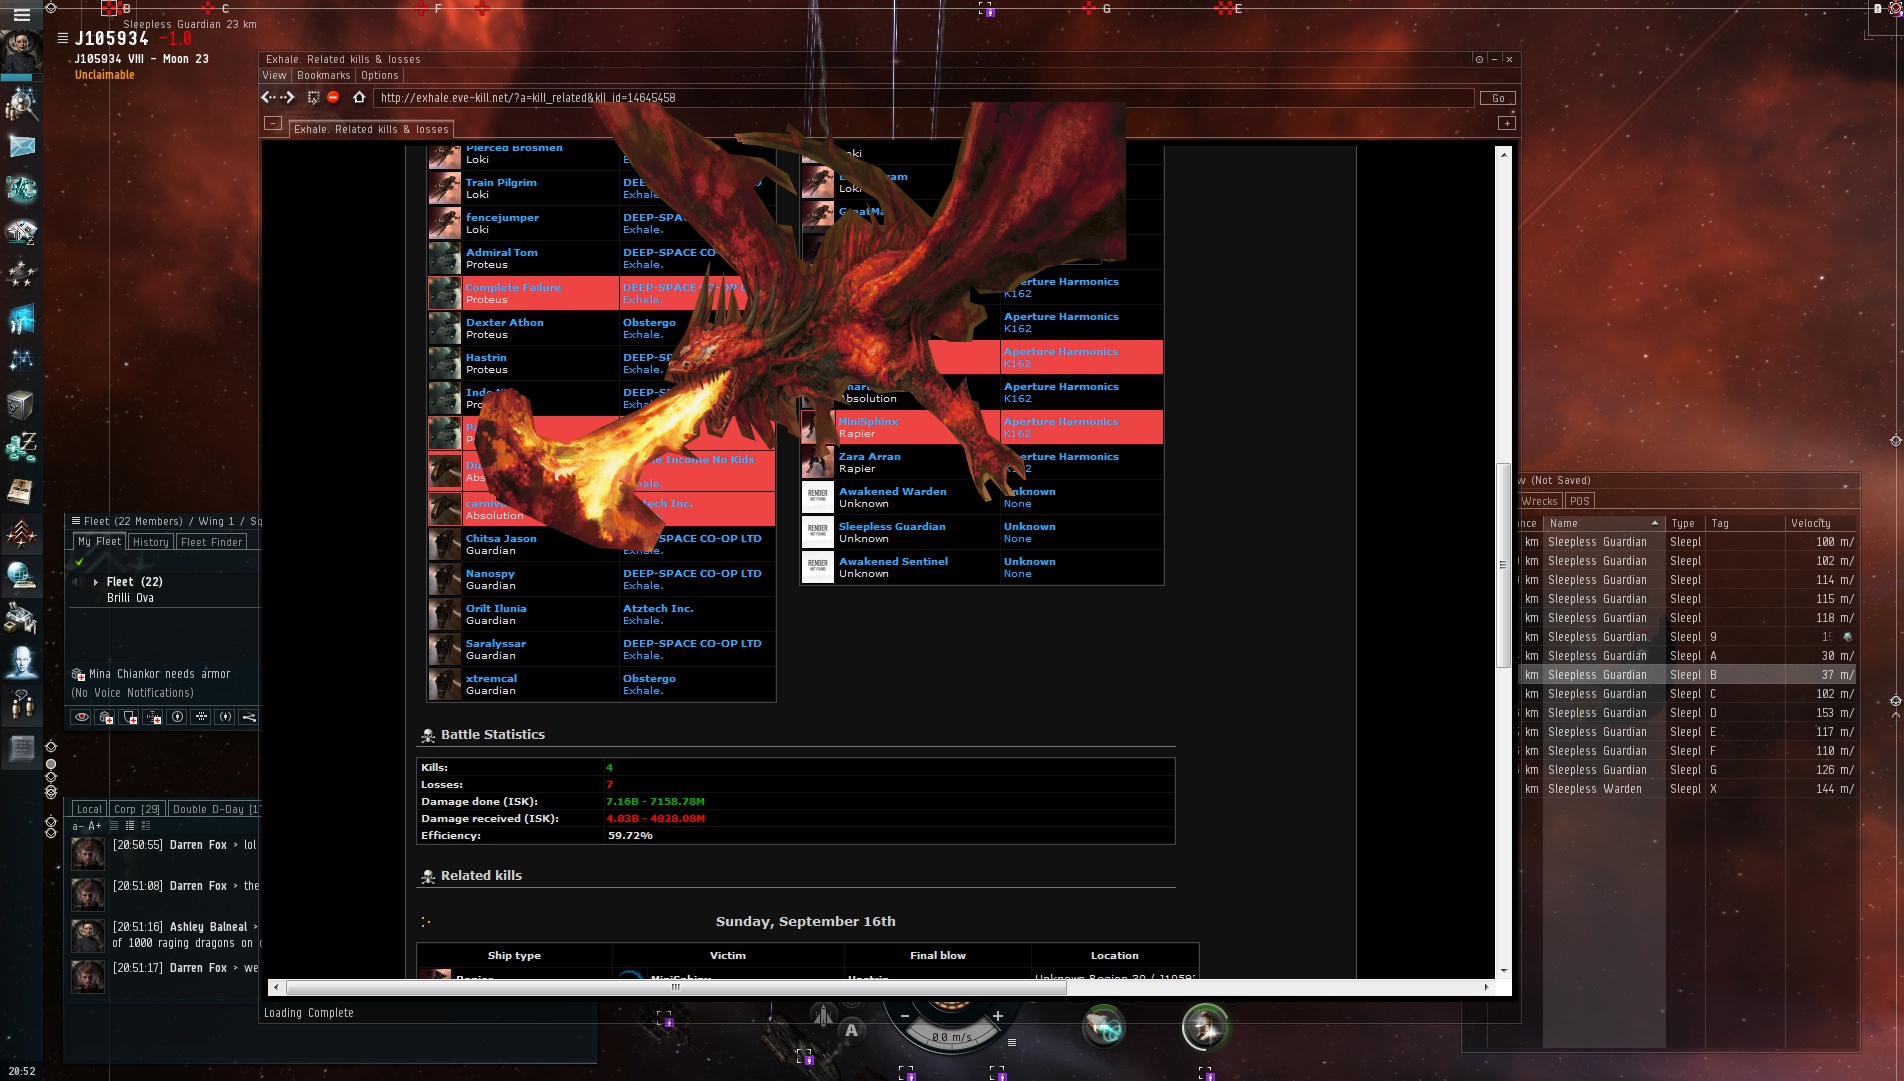Go to browser home page icon
The image size is (1904, 1081).
click(359, 97)
